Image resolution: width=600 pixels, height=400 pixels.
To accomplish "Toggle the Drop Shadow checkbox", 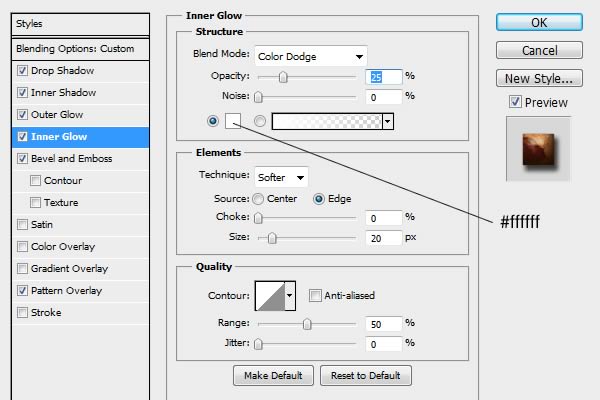I will (x=22, y=71).
